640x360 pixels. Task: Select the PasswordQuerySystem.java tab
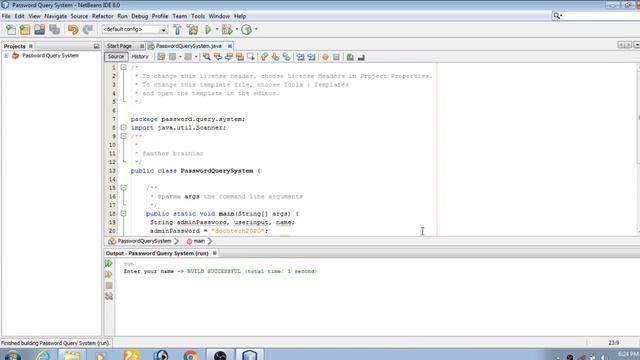click(188, 46)
